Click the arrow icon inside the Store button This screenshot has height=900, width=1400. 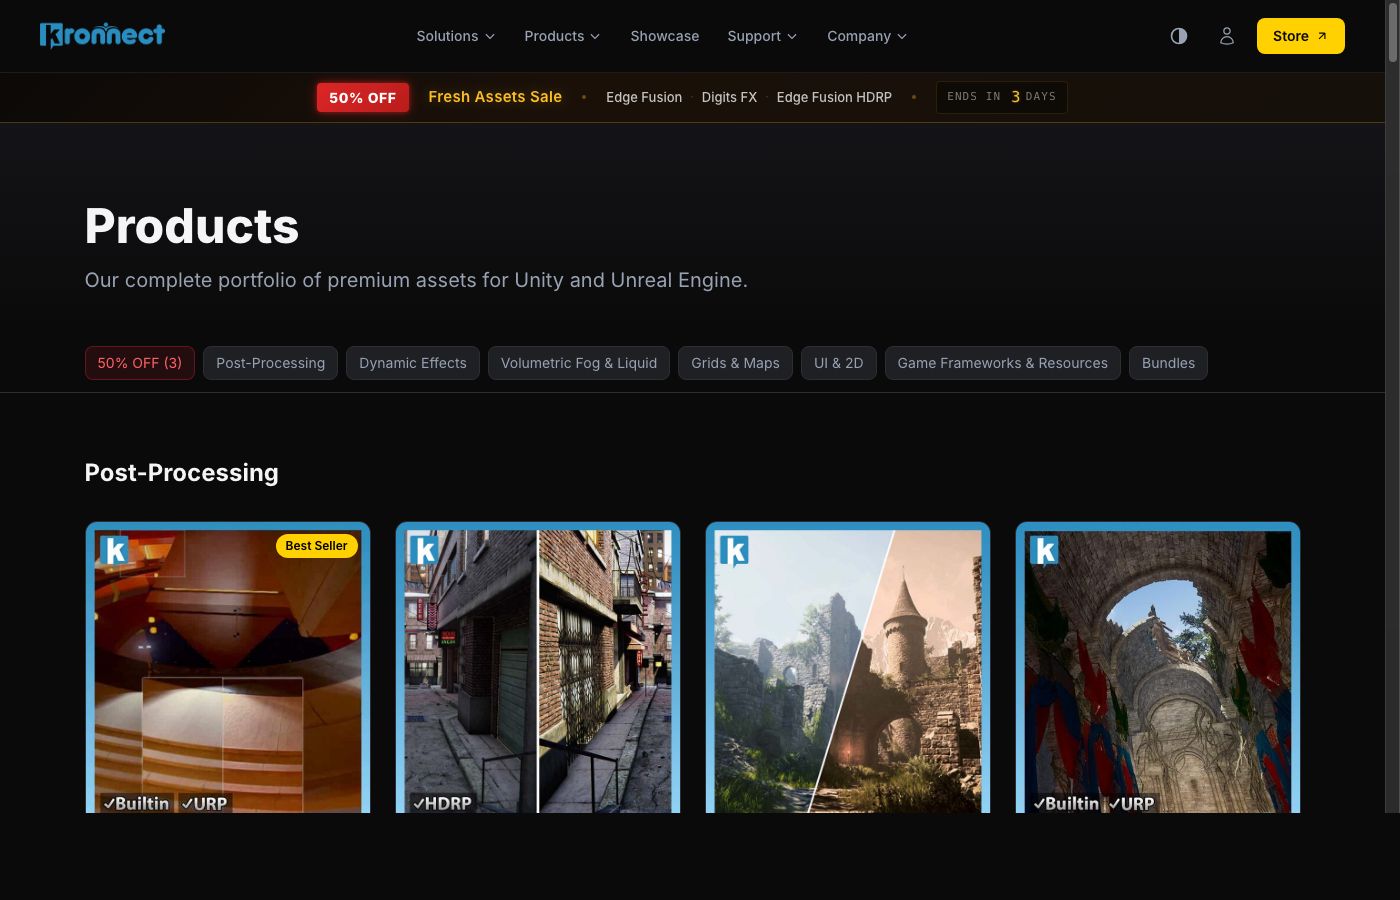coord(1322,34)
